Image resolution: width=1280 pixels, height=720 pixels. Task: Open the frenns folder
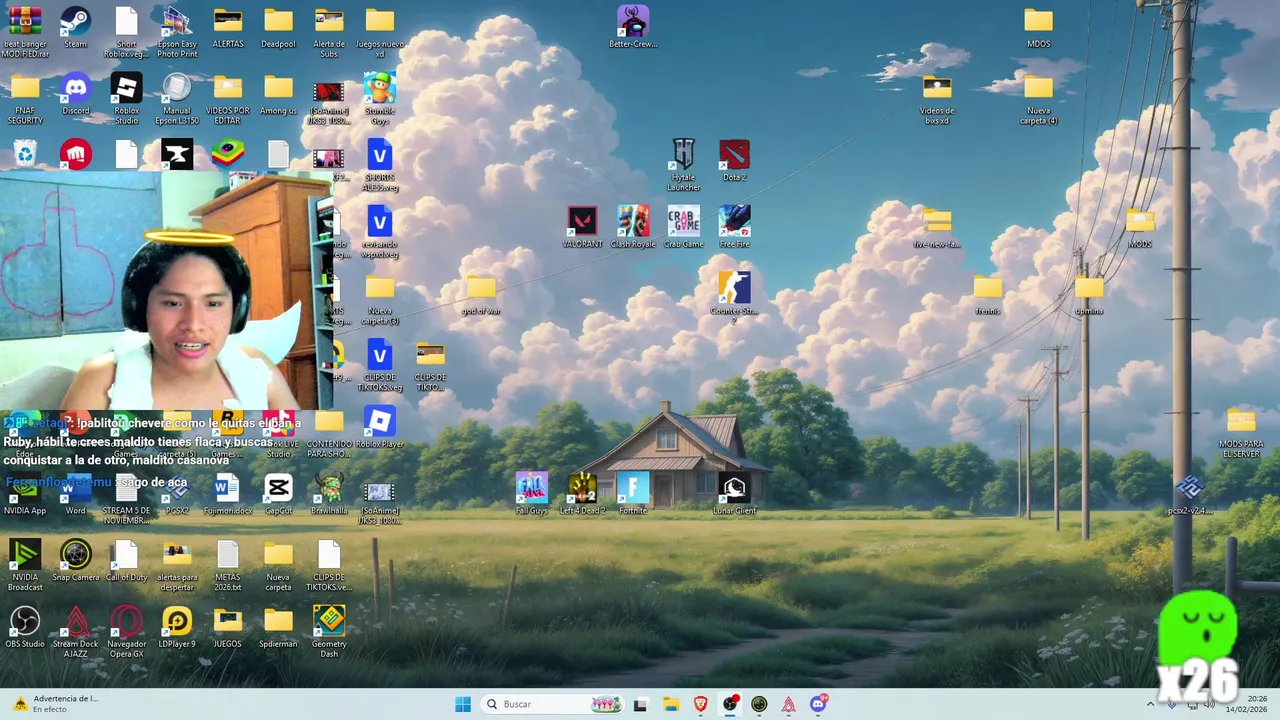(987, 294)
